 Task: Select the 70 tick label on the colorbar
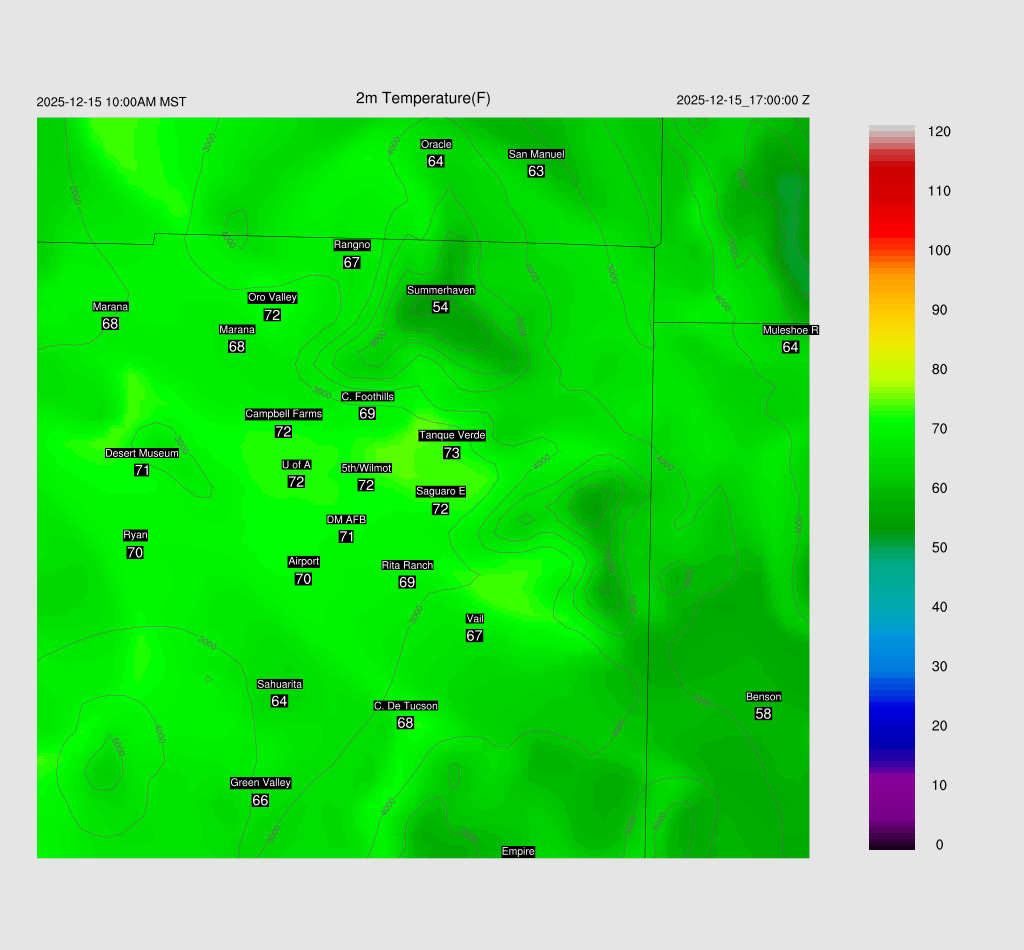pos(938,429)
